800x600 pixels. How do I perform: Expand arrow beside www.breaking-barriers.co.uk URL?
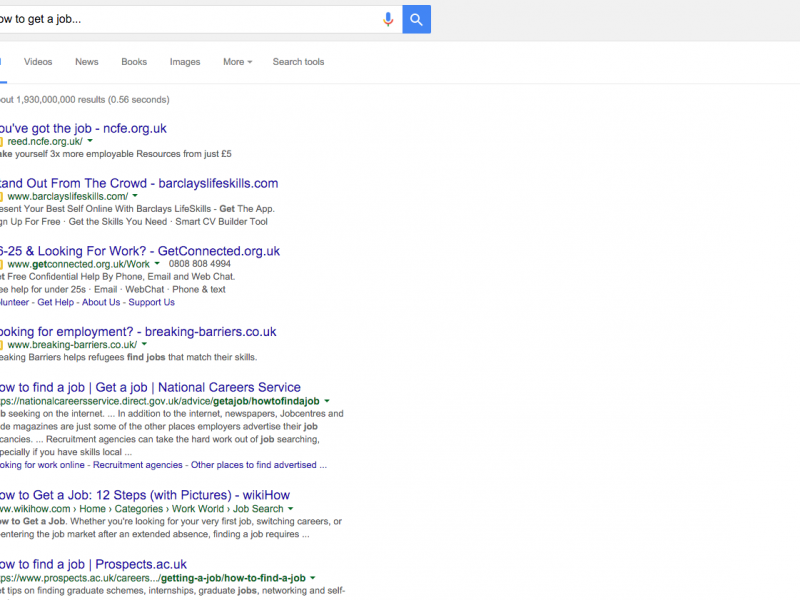pos(144,344)
